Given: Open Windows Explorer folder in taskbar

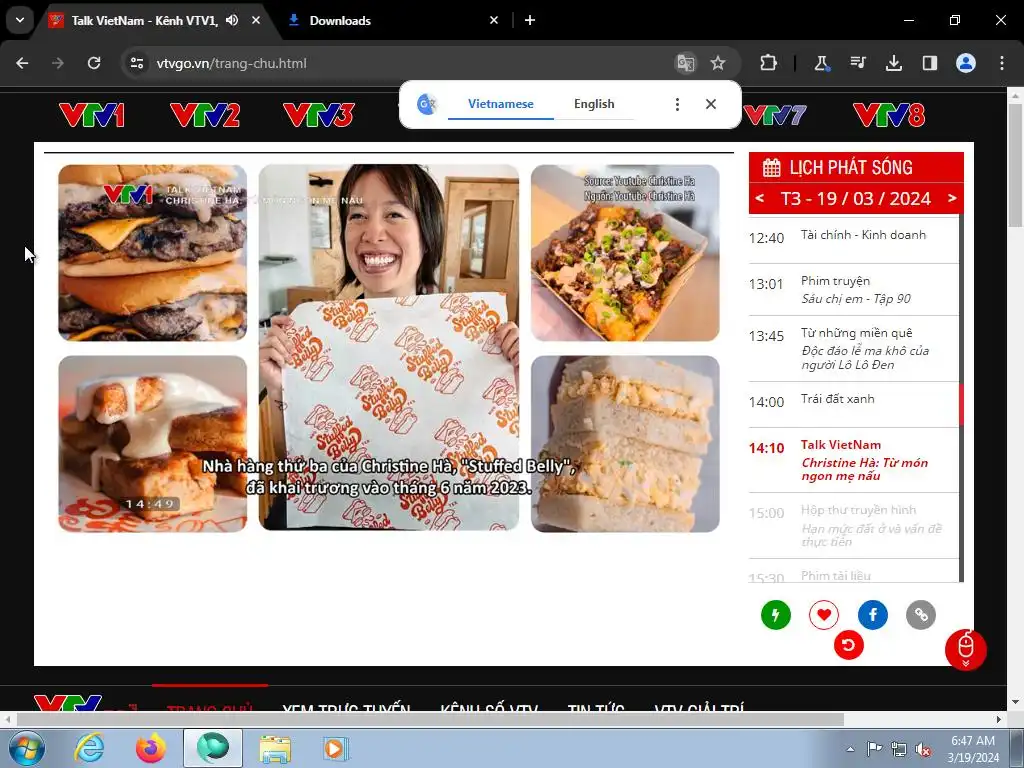Looking at the screenshot, I should point(275,748).
